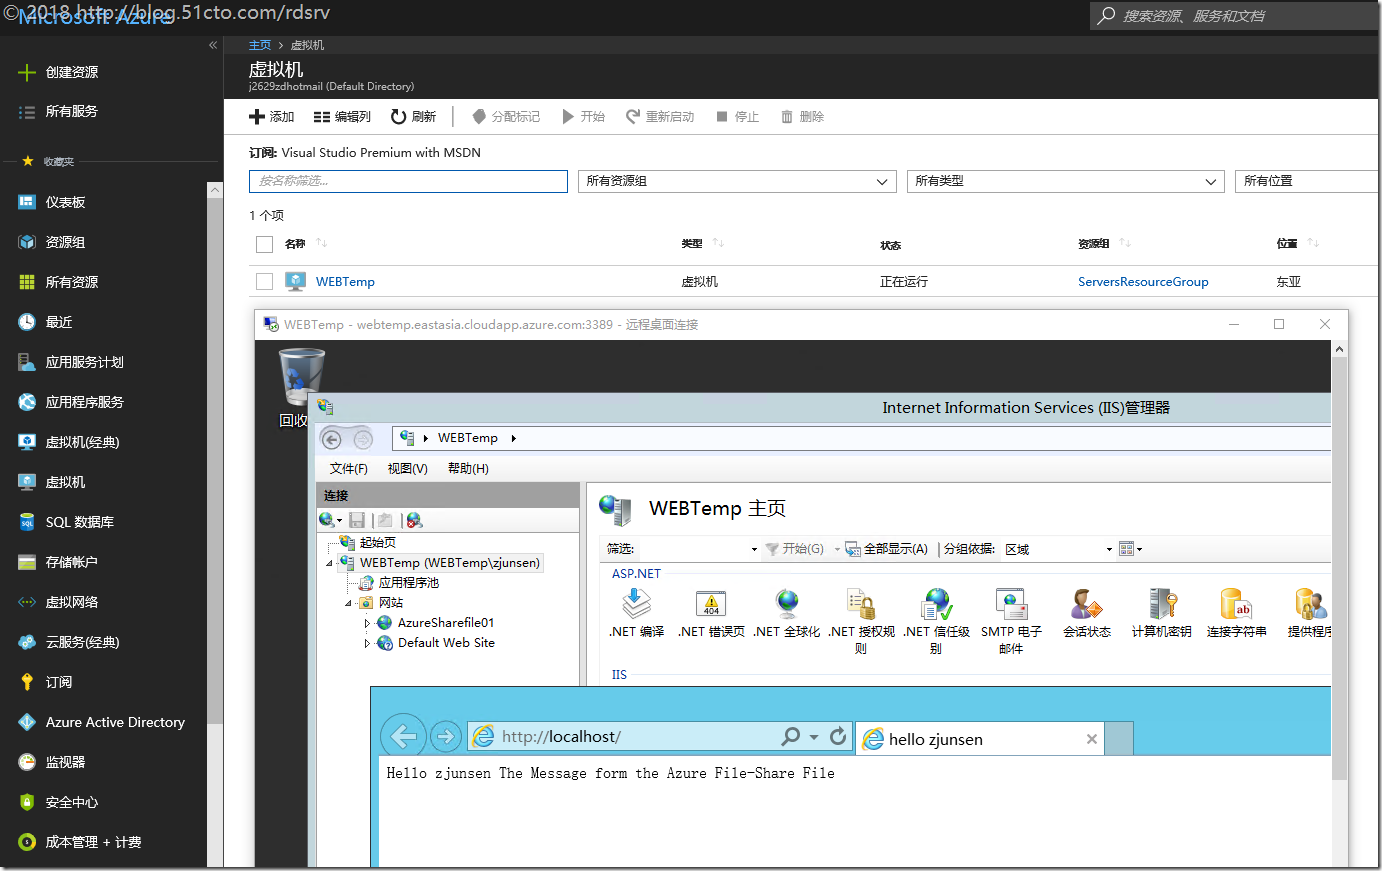Open the IIS view mode icon dropdown
Screen dimensions: 1382x871
pos(1130,549)
